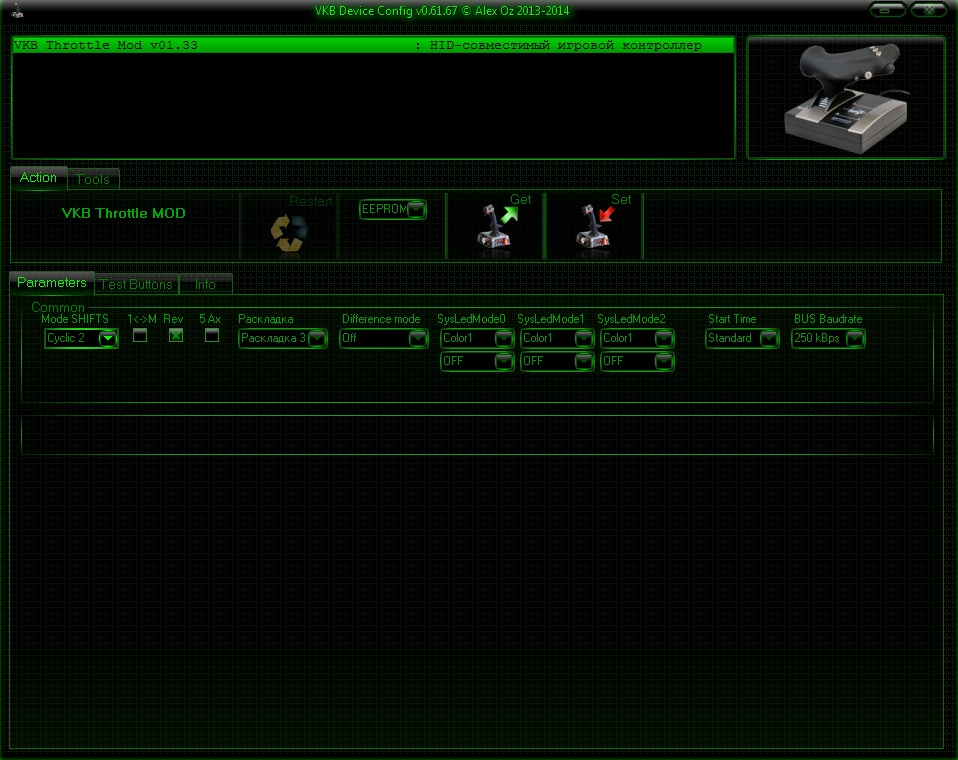Uncheck the Rev checkbox

tap(176, 335)
